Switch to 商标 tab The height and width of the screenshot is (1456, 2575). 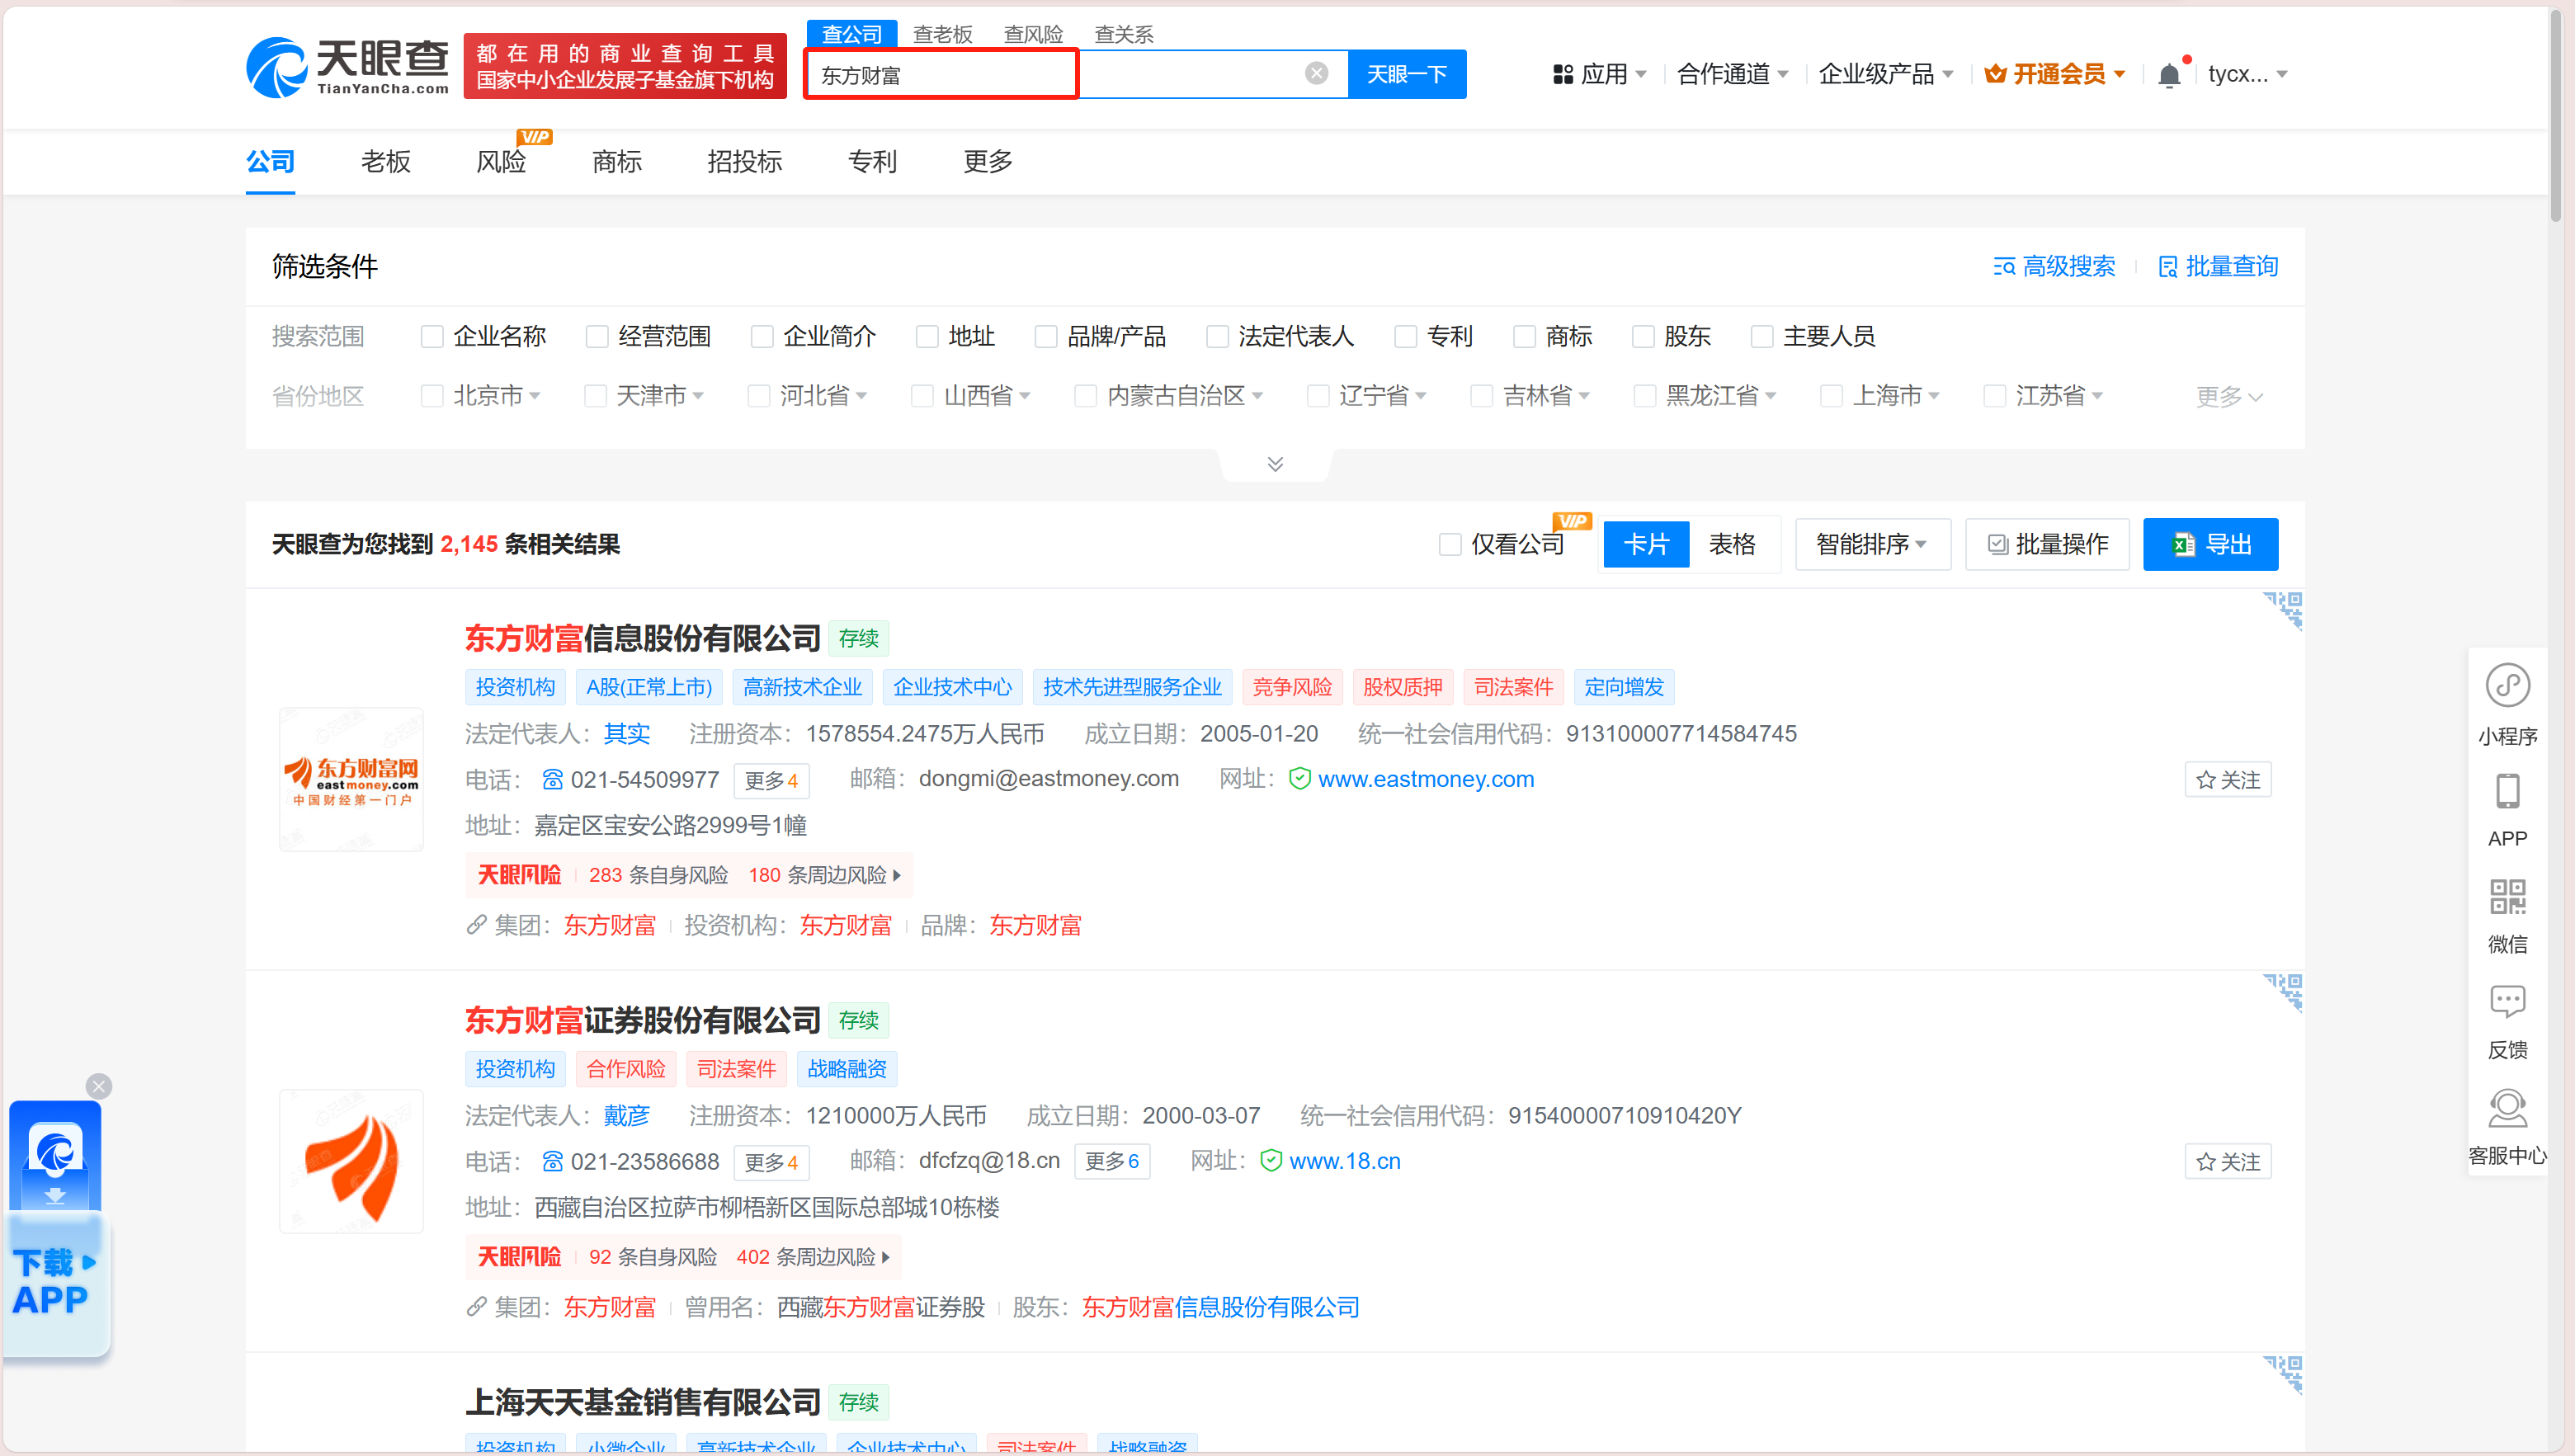(x=616, y=162)
